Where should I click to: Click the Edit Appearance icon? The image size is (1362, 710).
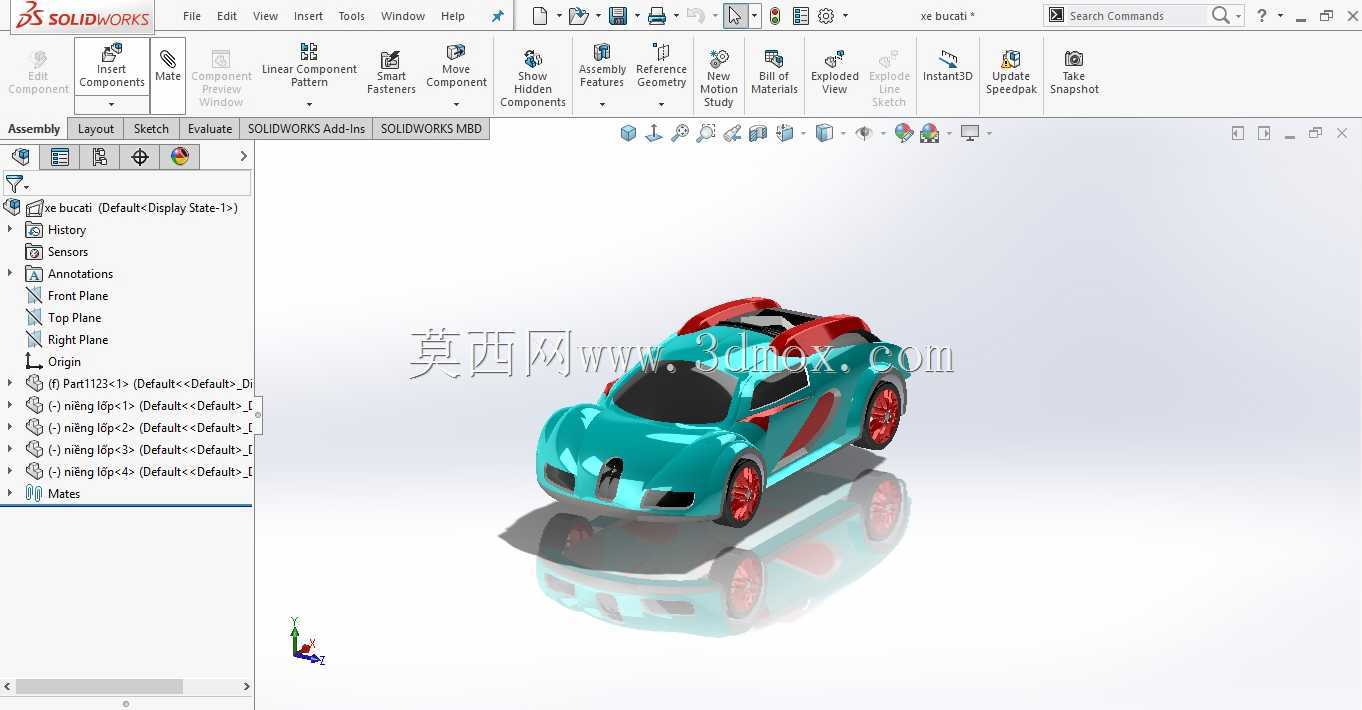(x=904, y=133)
